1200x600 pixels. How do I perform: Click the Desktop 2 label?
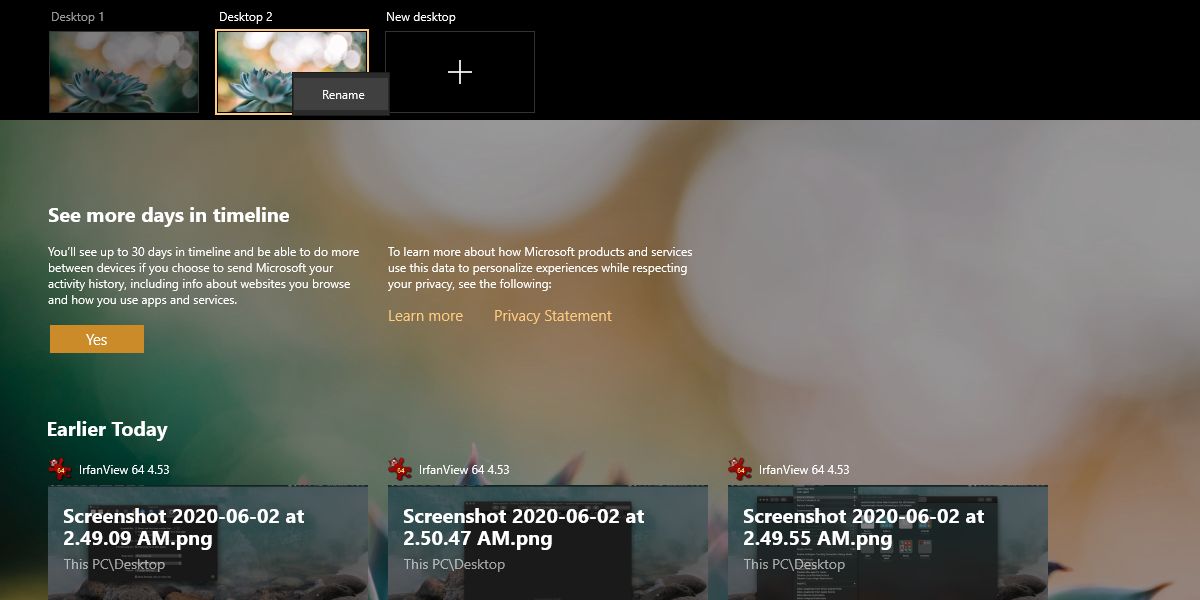[x=246, y=17]
